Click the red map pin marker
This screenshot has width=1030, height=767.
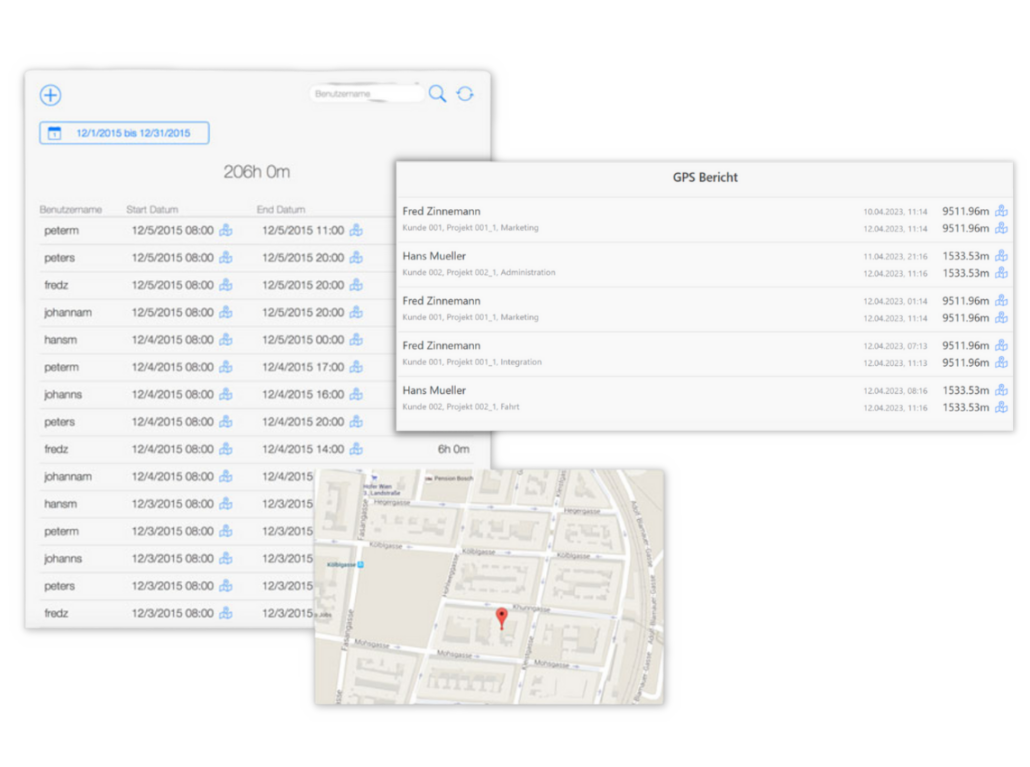(x=502, y=618)
